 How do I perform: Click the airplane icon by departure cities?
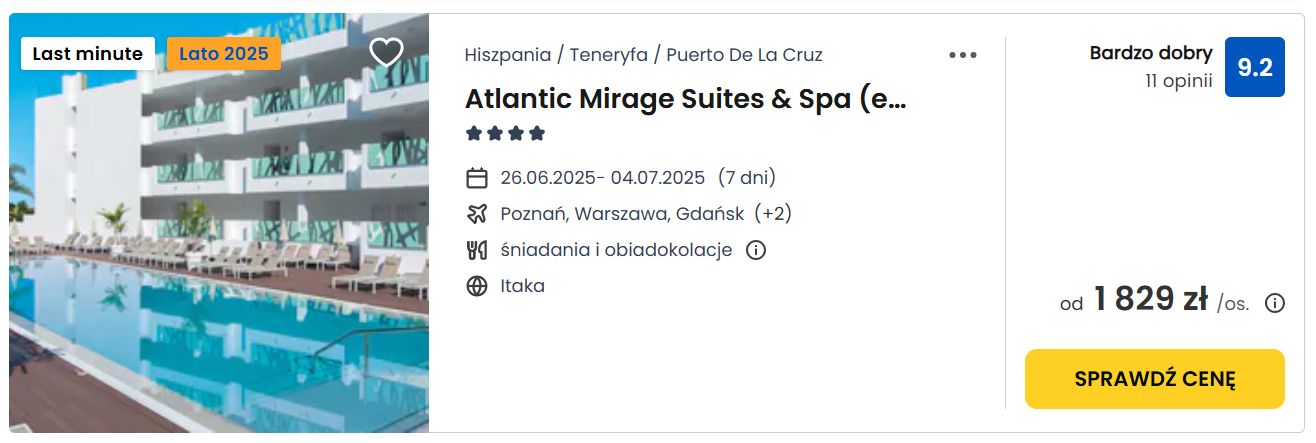477,214
